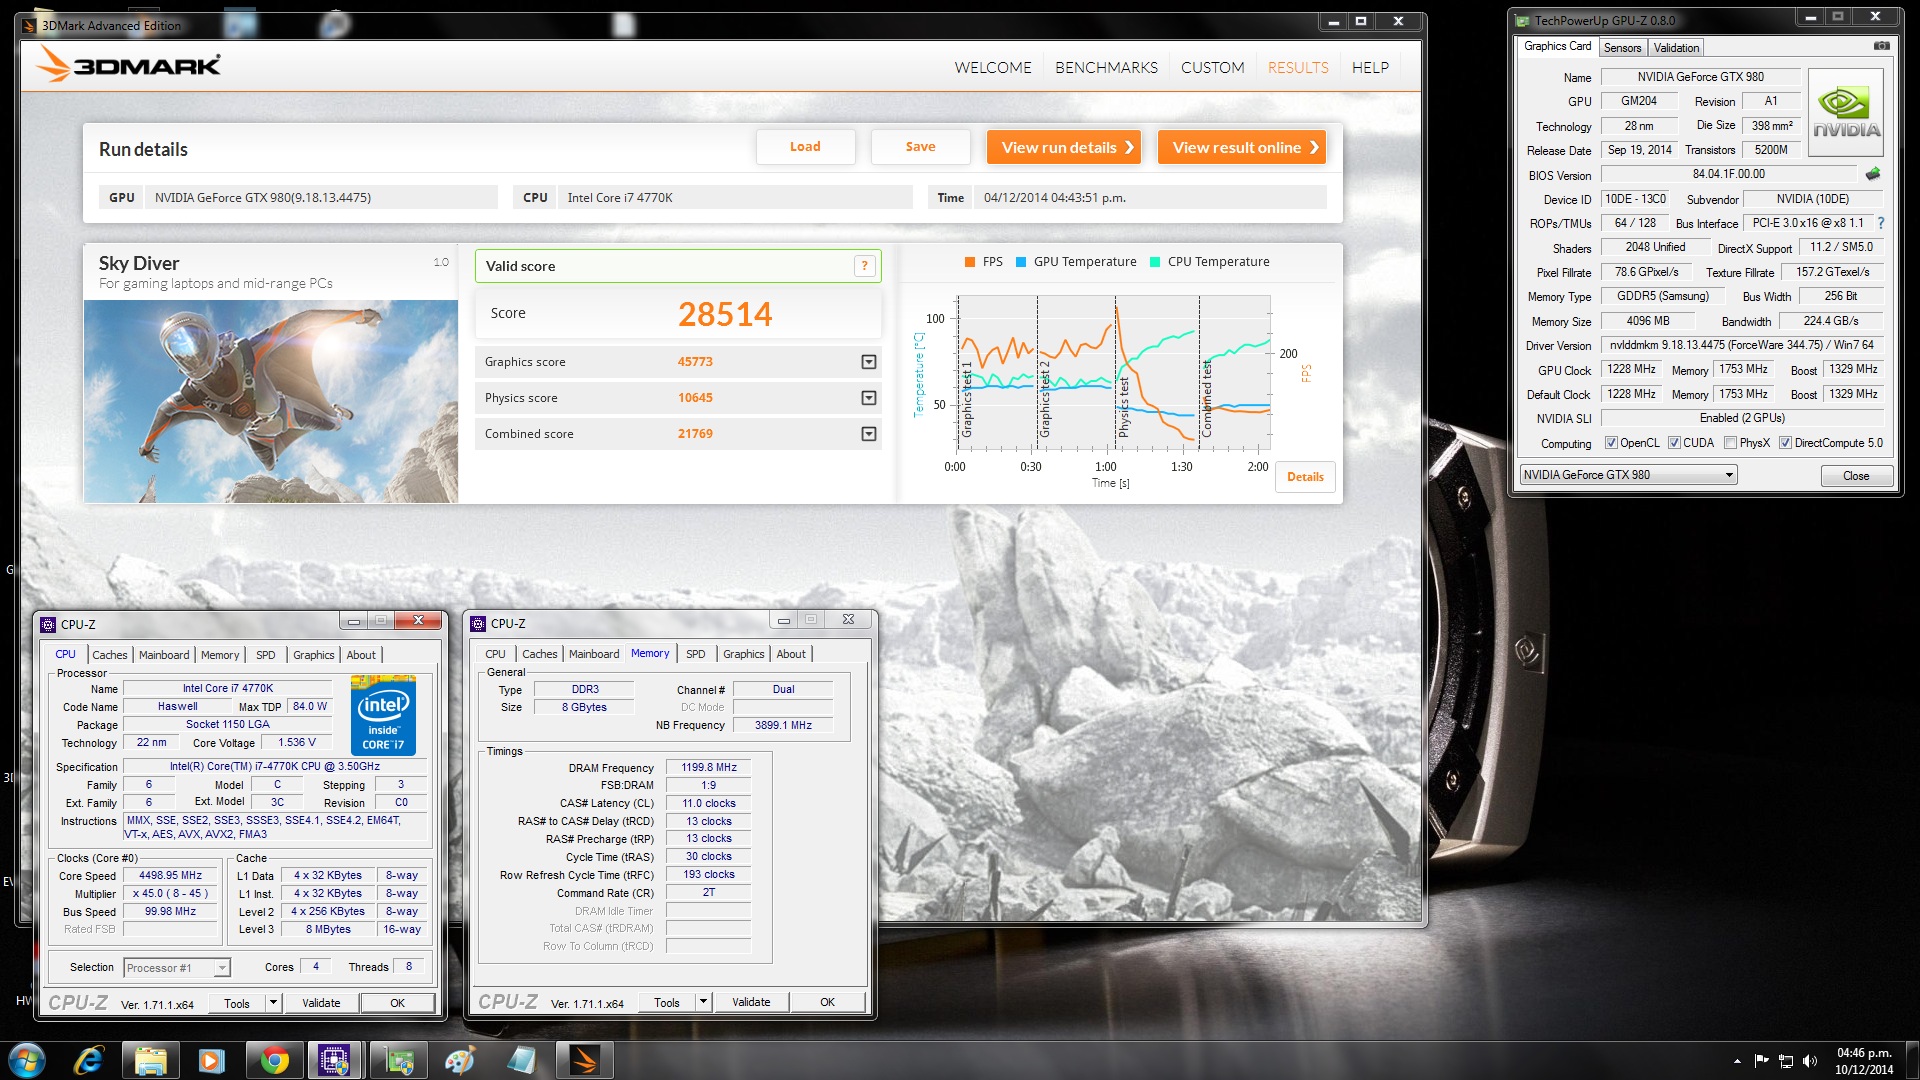Image resolution: width=1920 pixels, height=1080 pixels.
Task: Switch to GPU-Z via taskbar icon
Action: [399, 1060]
